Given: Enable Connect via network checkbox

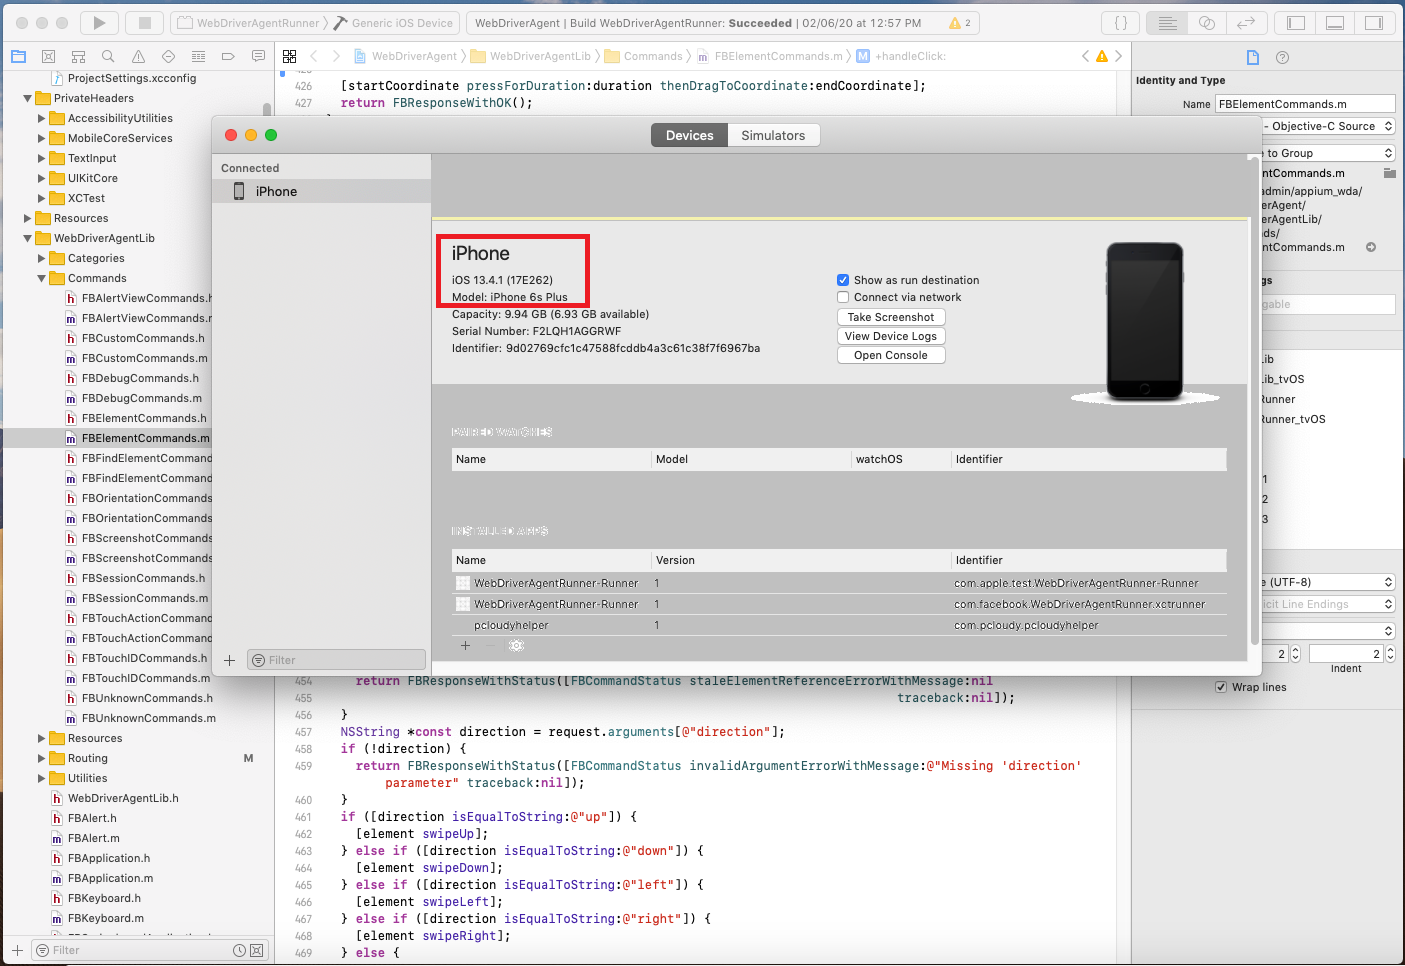Looking at the screenshot, I should point(843,297).
